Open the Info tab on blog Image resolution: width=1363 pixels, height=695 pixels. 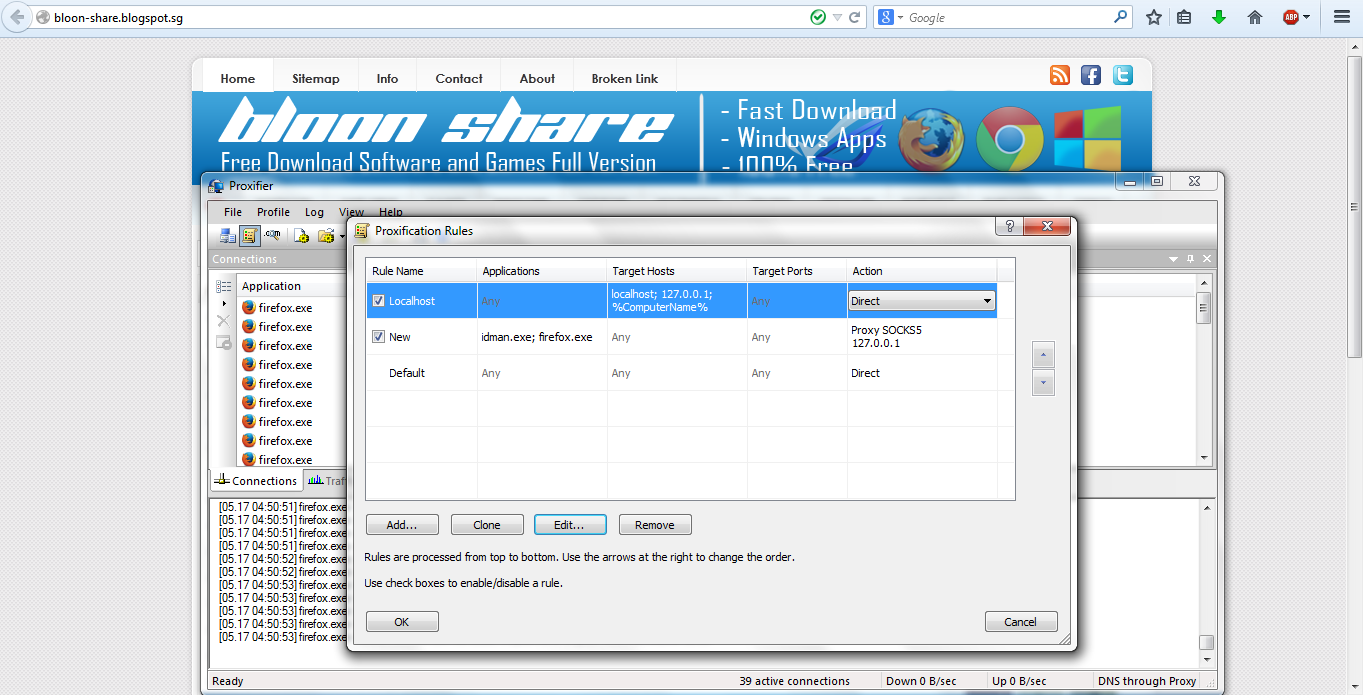coord(388,78)
